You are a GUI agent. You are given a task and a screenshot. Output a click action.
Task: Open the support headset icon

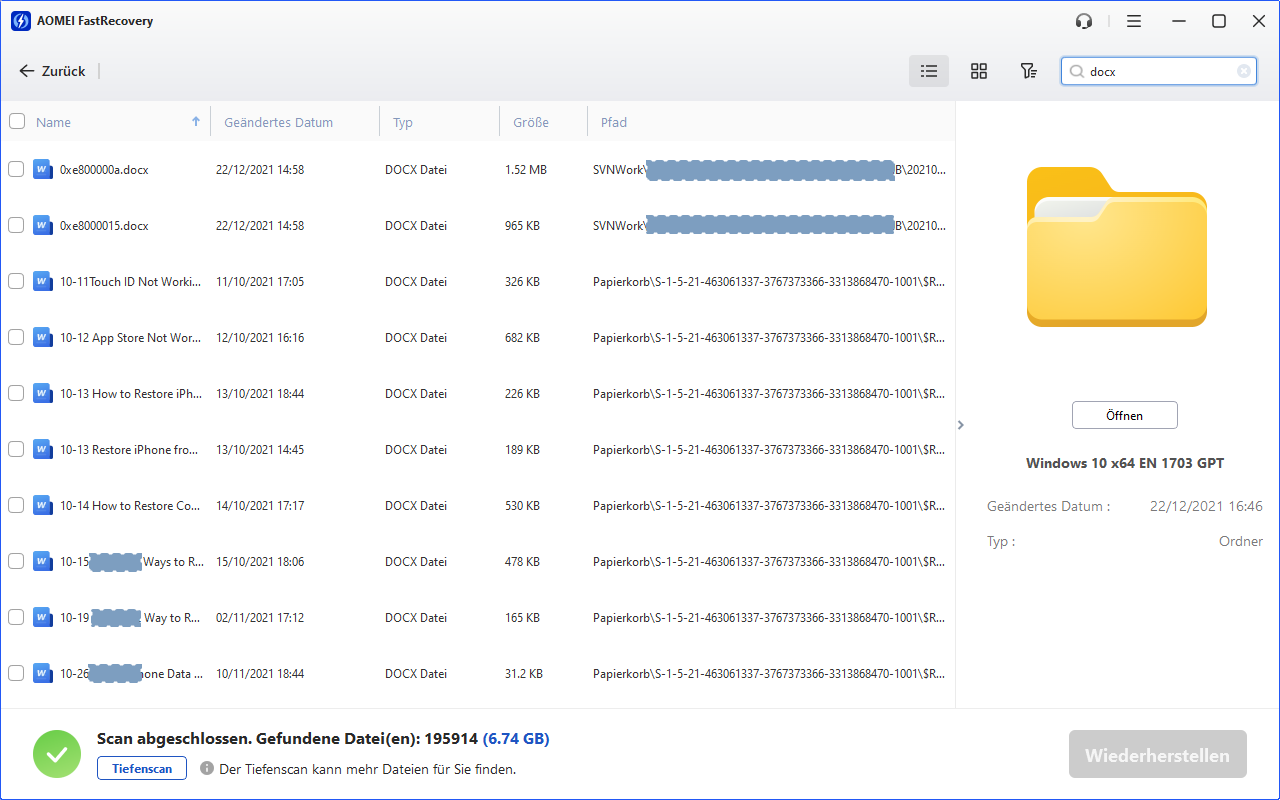pyautogui.click(x=1084, y=21)
